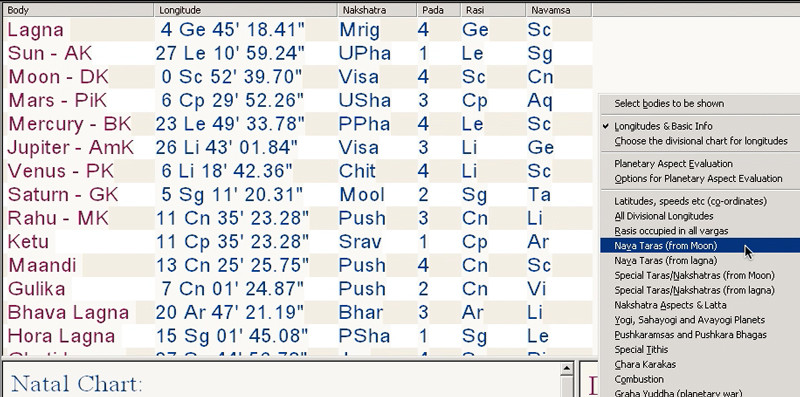The height and width of the screenshot is (397, 800).
Task: Select the 'Moon - DK' row
Action: pos(298,77)
